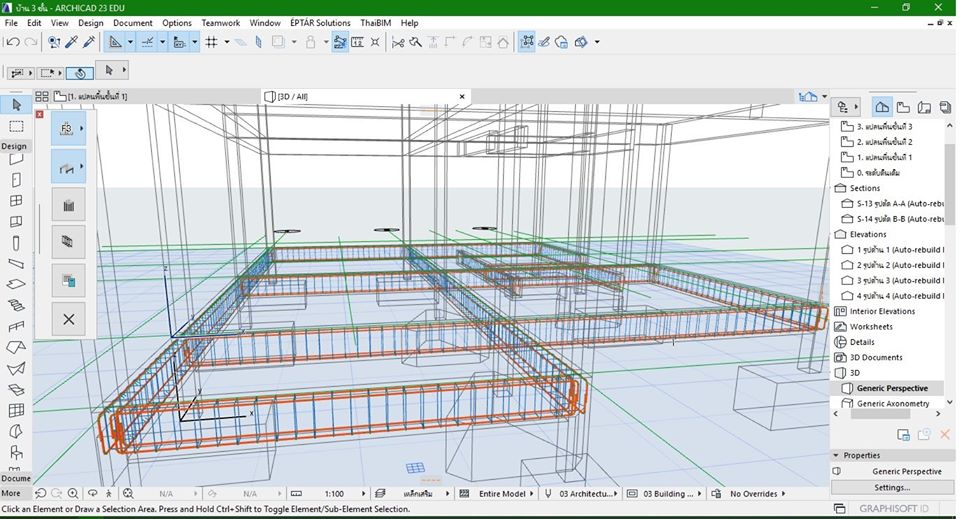The width and height of the screenshot is (960, 519).
Task: Click the Inject Parameters syringe icon
Action: click(x=89, y=42)
